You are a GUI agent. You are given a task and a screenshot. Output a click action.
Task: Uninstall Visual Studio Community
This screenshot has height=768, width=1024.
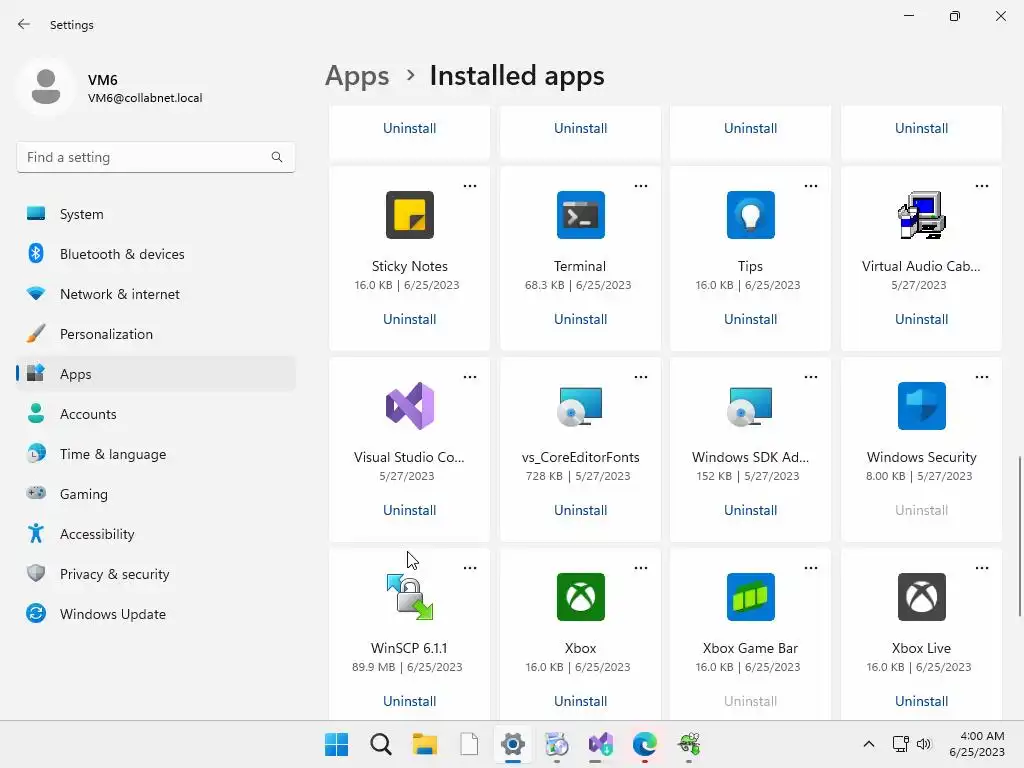(409, 510)
